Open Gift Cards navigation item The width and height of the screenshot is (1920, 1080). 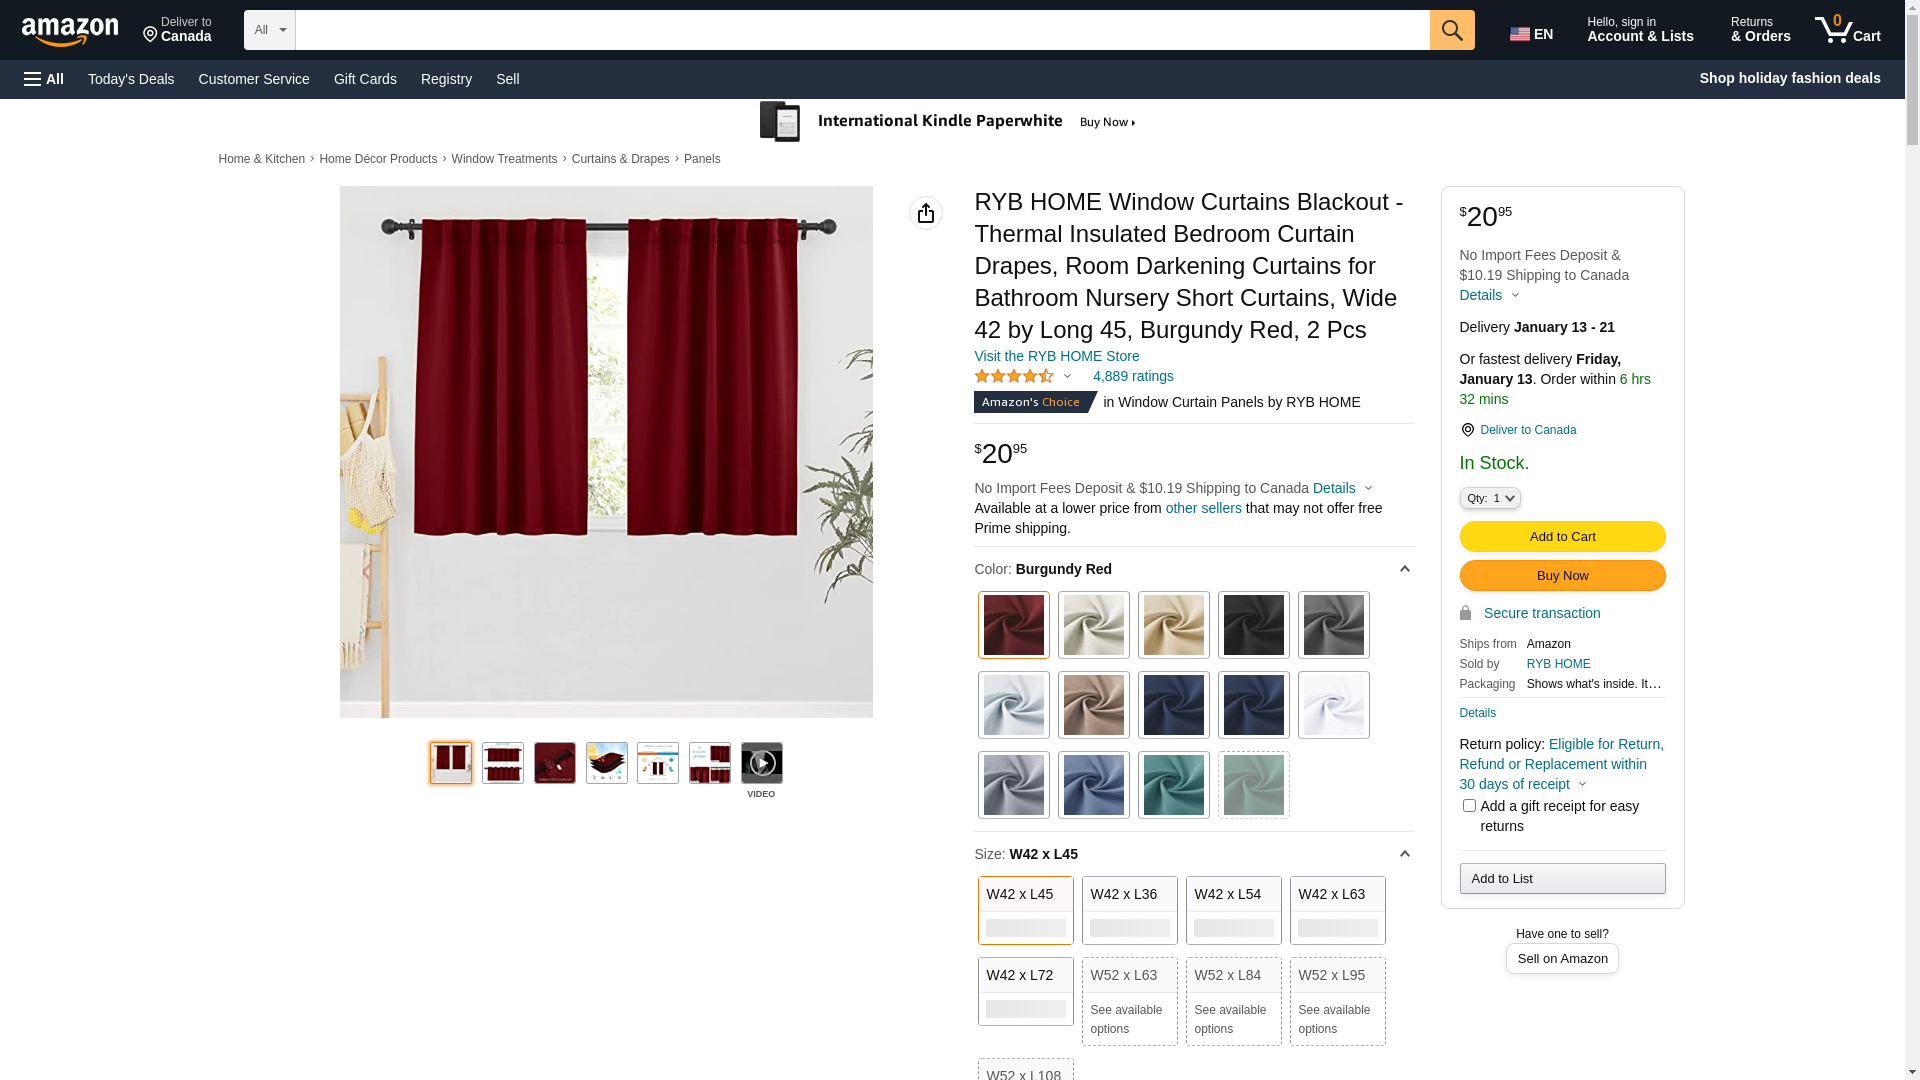[x=365, y=79]
